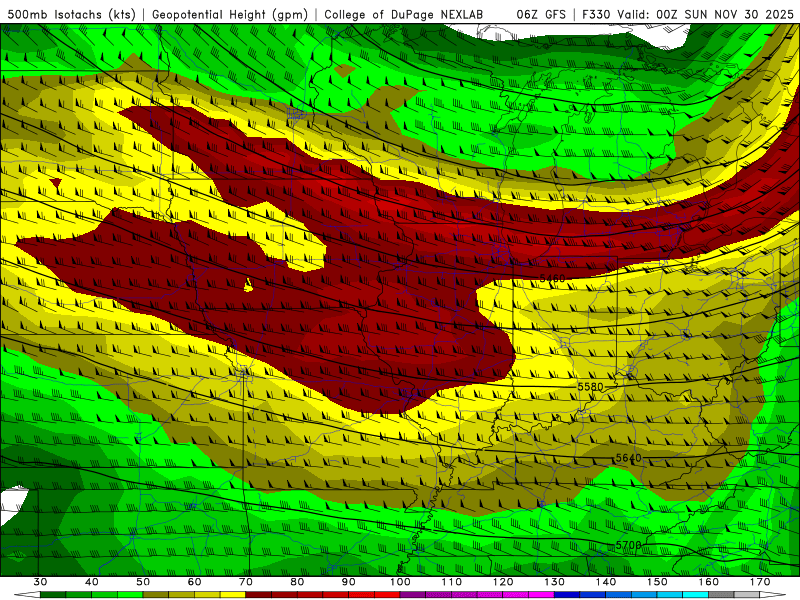Pick the bright yellow swatch left of 70

coord(233,595)
